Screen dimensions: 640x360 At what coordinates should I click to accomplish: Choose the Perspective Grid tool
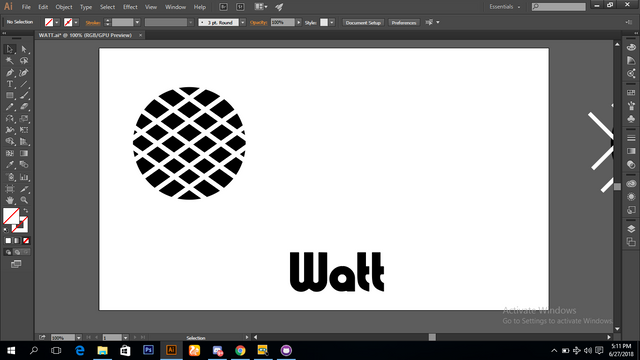point(24,142)
